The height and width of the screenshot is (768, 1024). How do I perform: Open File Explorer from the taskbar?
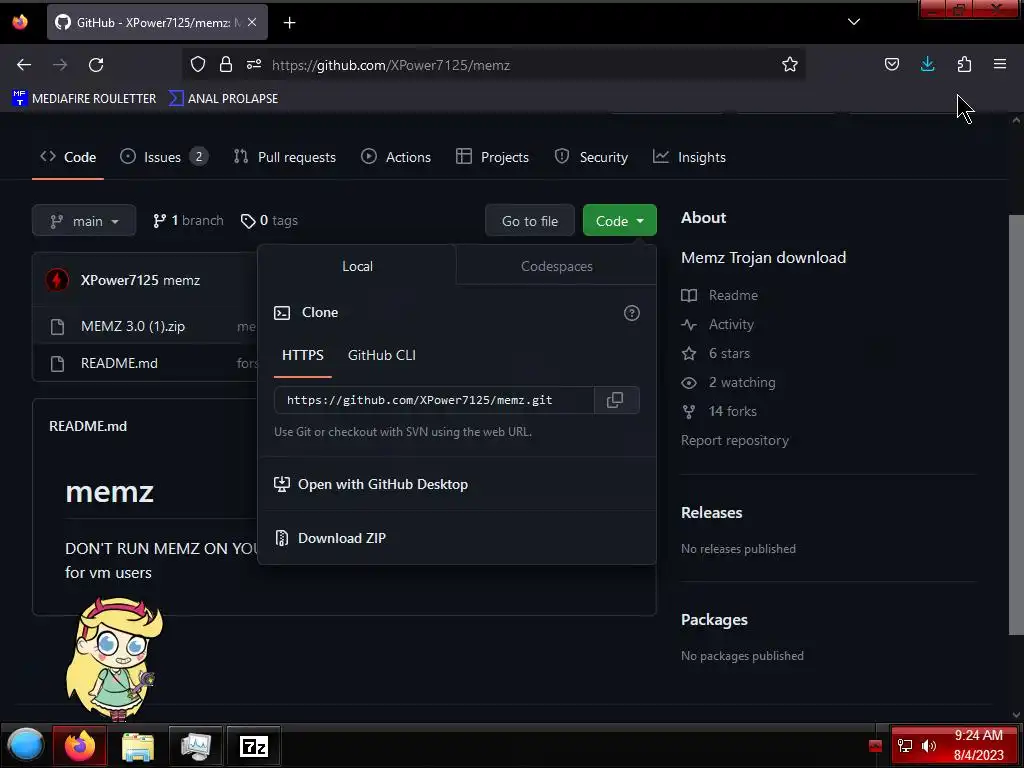pyautogui.click(x=138, y=746)
